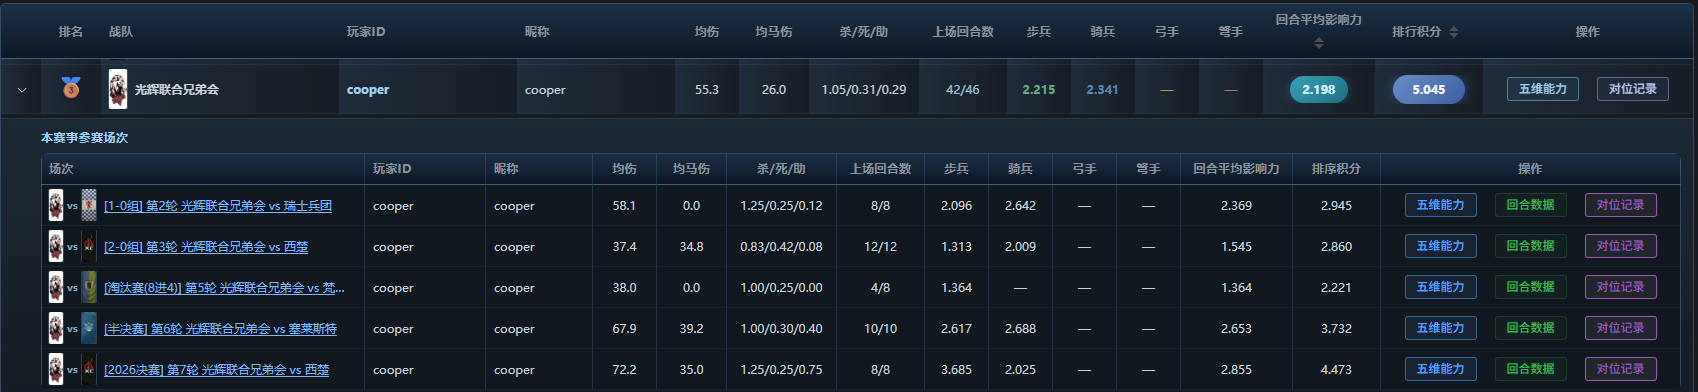Image resolution: width=1698 pixels, height=392 pixels.
Task: Click the green 2.215 infantry value
Action: pos(1039,90)
